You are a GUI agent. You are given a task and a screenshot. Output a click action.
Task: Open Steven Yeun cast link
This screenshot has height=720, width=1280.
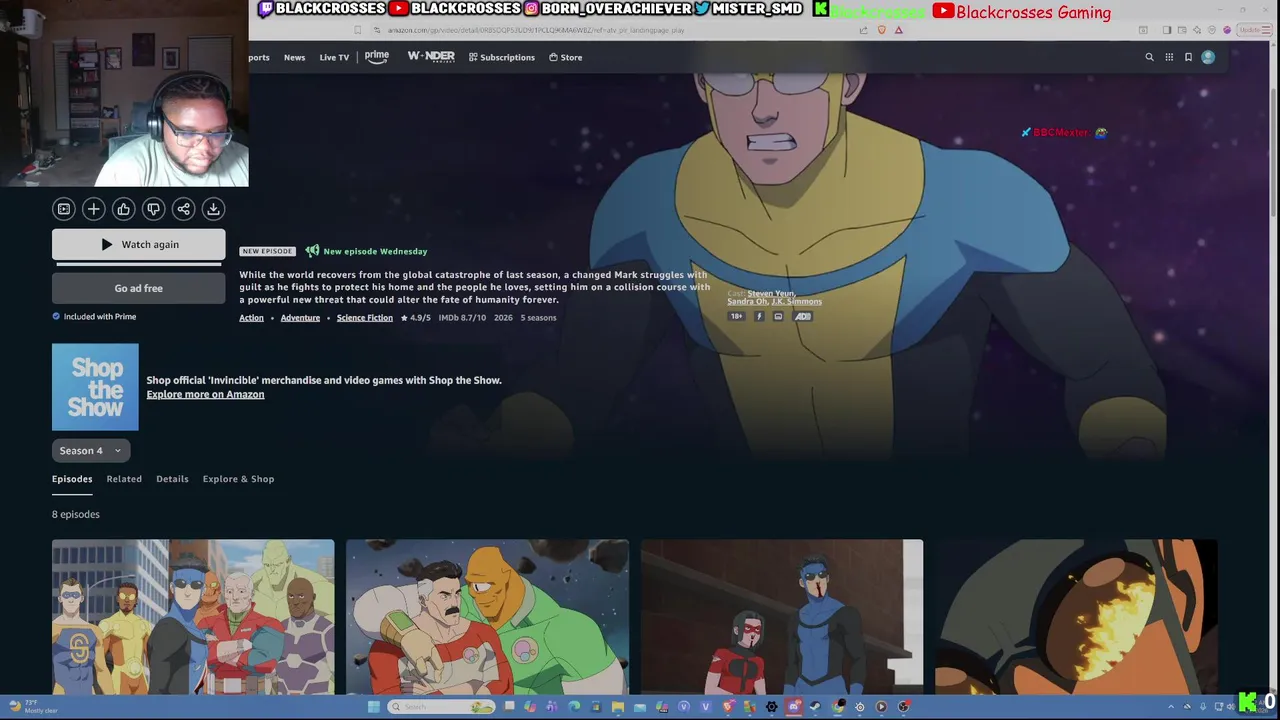tap(771, 294)
